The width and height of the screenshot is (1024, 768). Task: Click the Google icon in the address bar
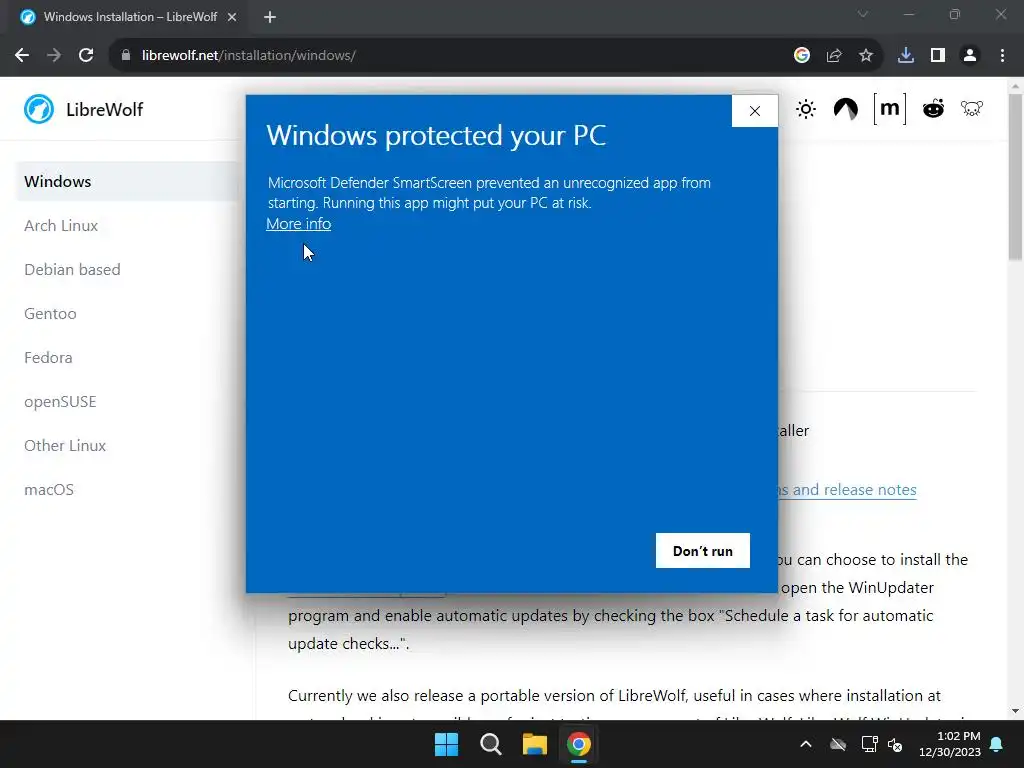click(802, 56)
